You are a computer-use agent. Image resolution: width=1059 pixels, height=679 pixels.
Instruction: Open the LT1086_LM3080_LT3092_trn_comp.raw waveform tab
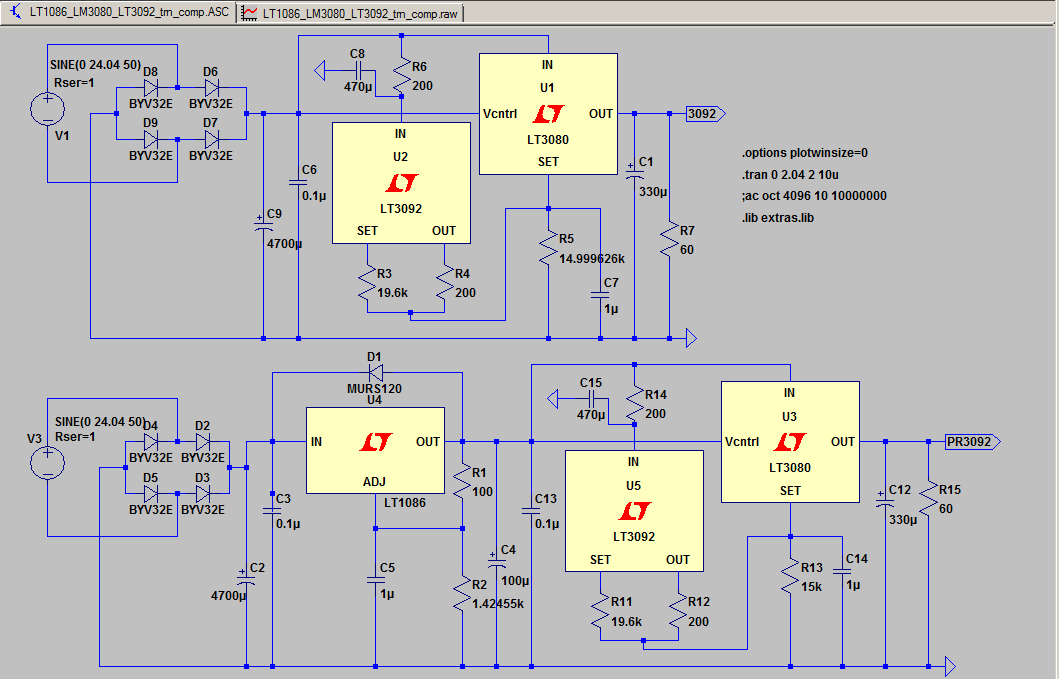tap(351, 13)
